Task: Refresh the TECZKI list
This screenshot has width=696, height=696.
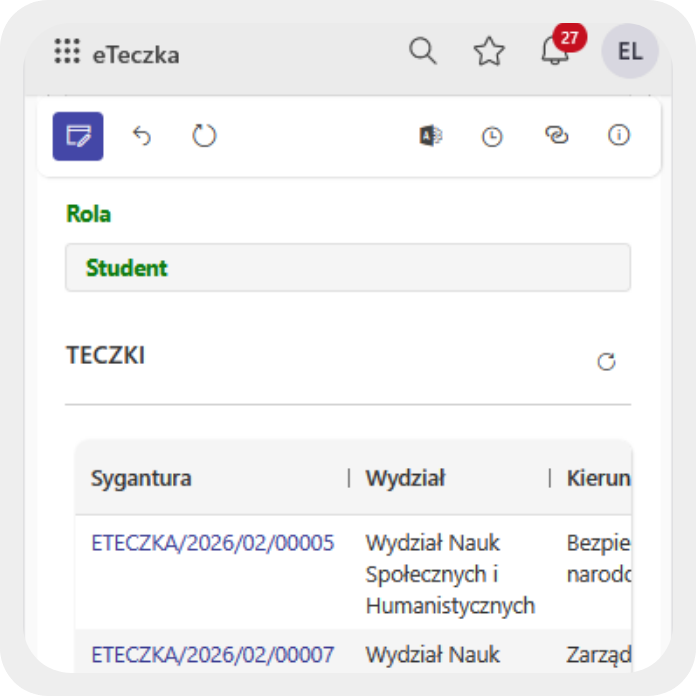Action: pos(606,362)
